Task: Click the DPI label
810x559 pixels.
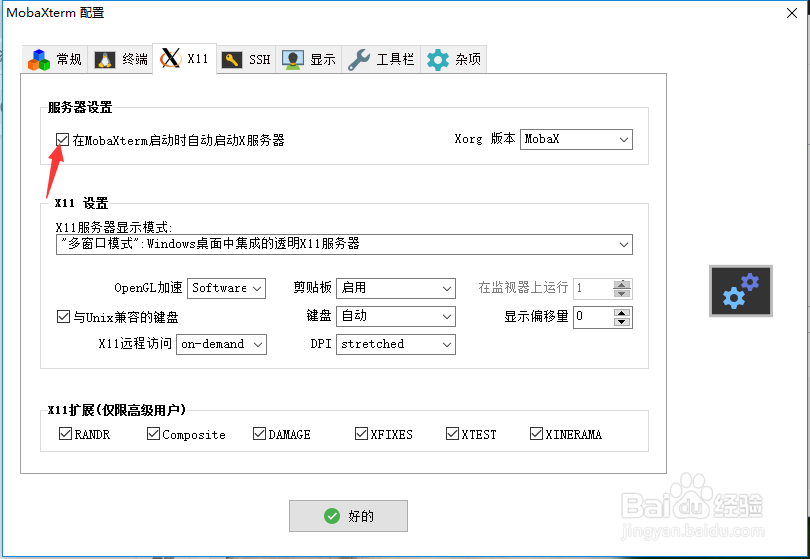Action: [321, 344]
